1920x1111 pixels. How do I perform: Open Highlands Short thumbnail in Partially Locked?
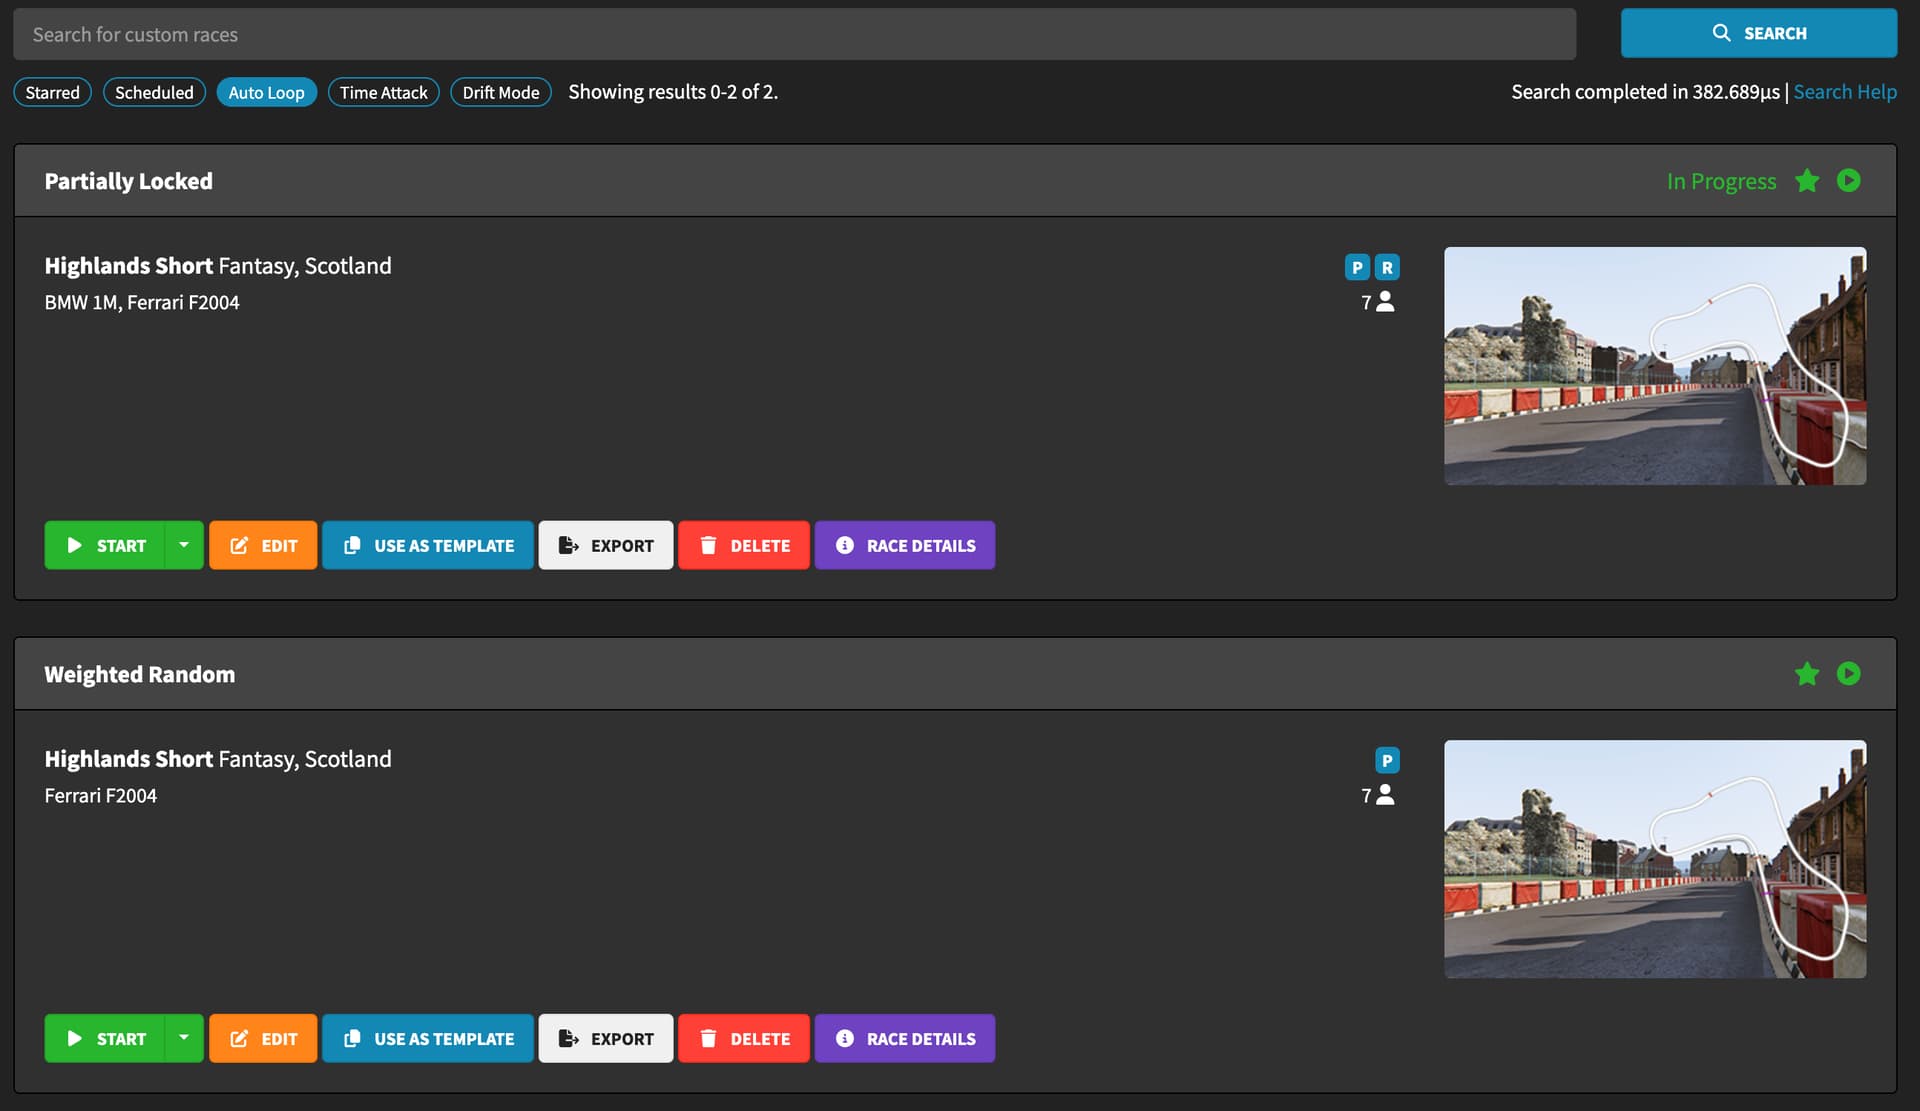[1654, 366]
